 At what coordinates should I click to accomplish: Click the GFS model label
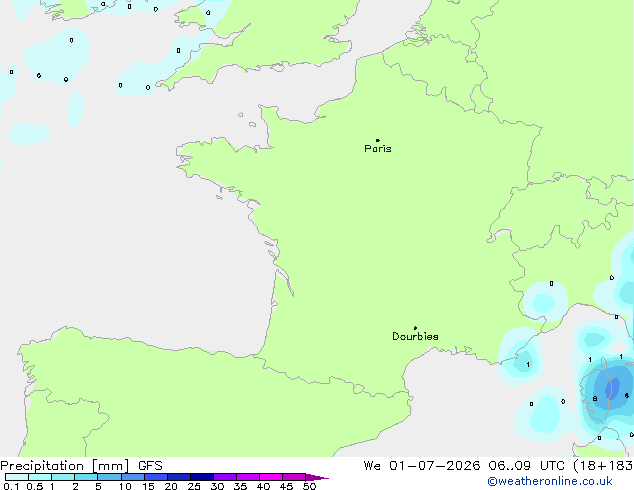tap(150, 466)
